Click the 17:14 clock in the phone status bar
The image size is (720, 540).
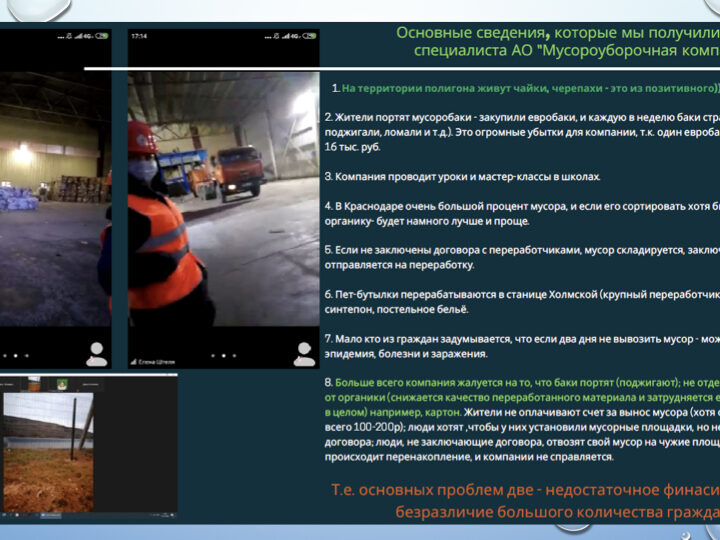[x=138, y=36]
